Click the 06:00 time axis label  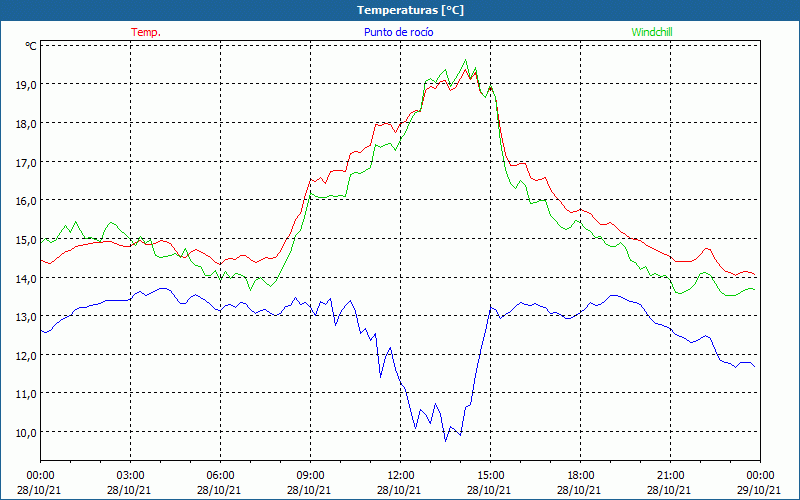220,476
